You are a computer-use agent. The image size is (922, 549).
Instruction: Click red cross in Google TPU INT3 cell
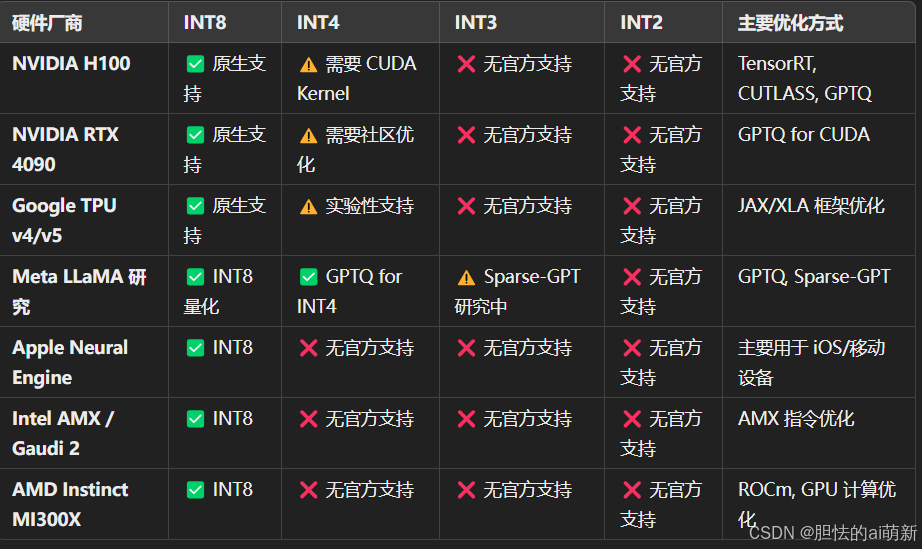pyautogui.click(x=466, y=206)
